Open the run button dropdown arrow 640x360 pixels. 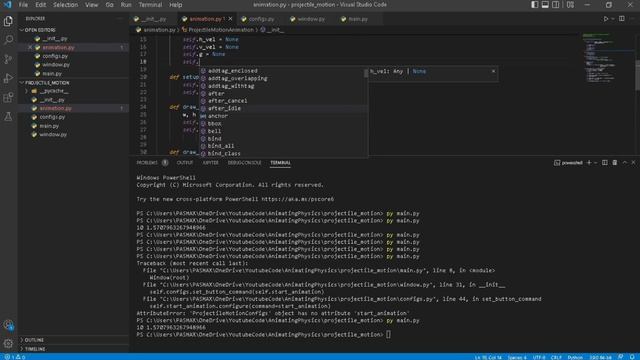click(613, 19)
